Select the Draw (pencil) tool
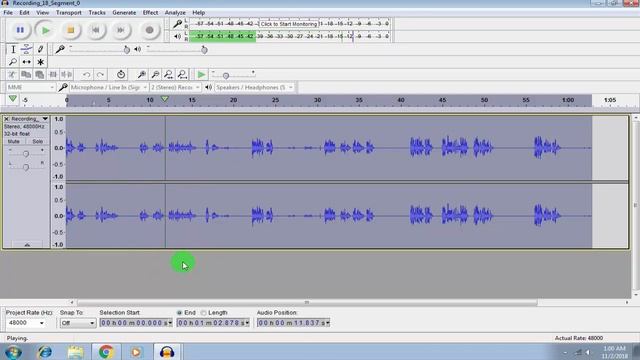Screen dimensions: 640x360 (x=40, y=49)
